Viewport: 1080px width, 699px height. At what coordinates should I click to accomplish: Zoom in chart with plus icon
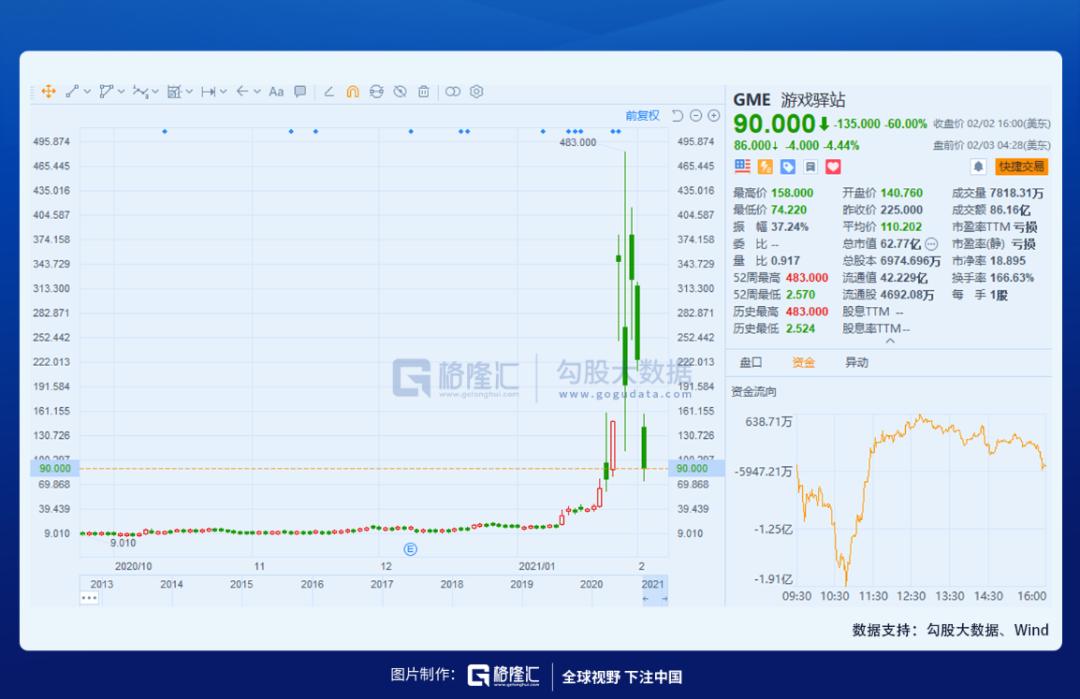tap(714, 116)
